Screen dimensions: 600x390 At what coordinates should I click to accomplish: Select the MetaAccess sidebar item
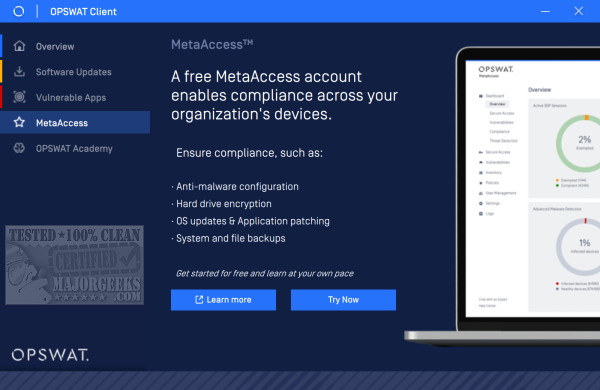[x=75, y=122]
